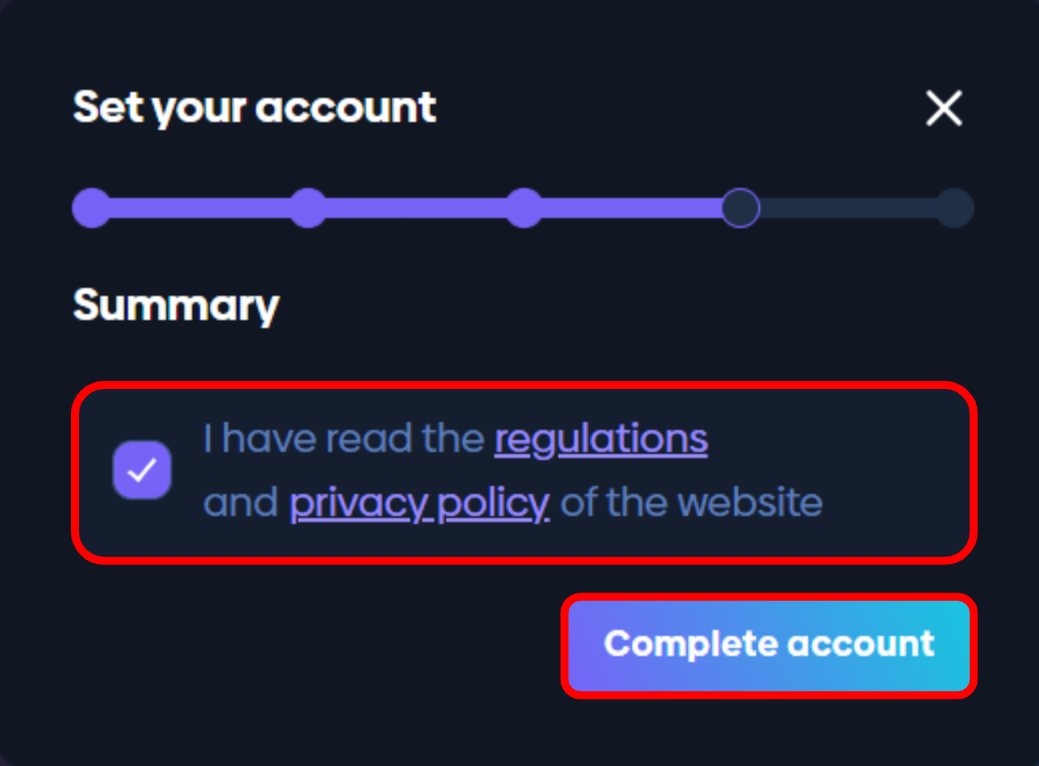Close the Set your account dialog
Viewport: 1039px width, 766px height.
coord(943,108)
